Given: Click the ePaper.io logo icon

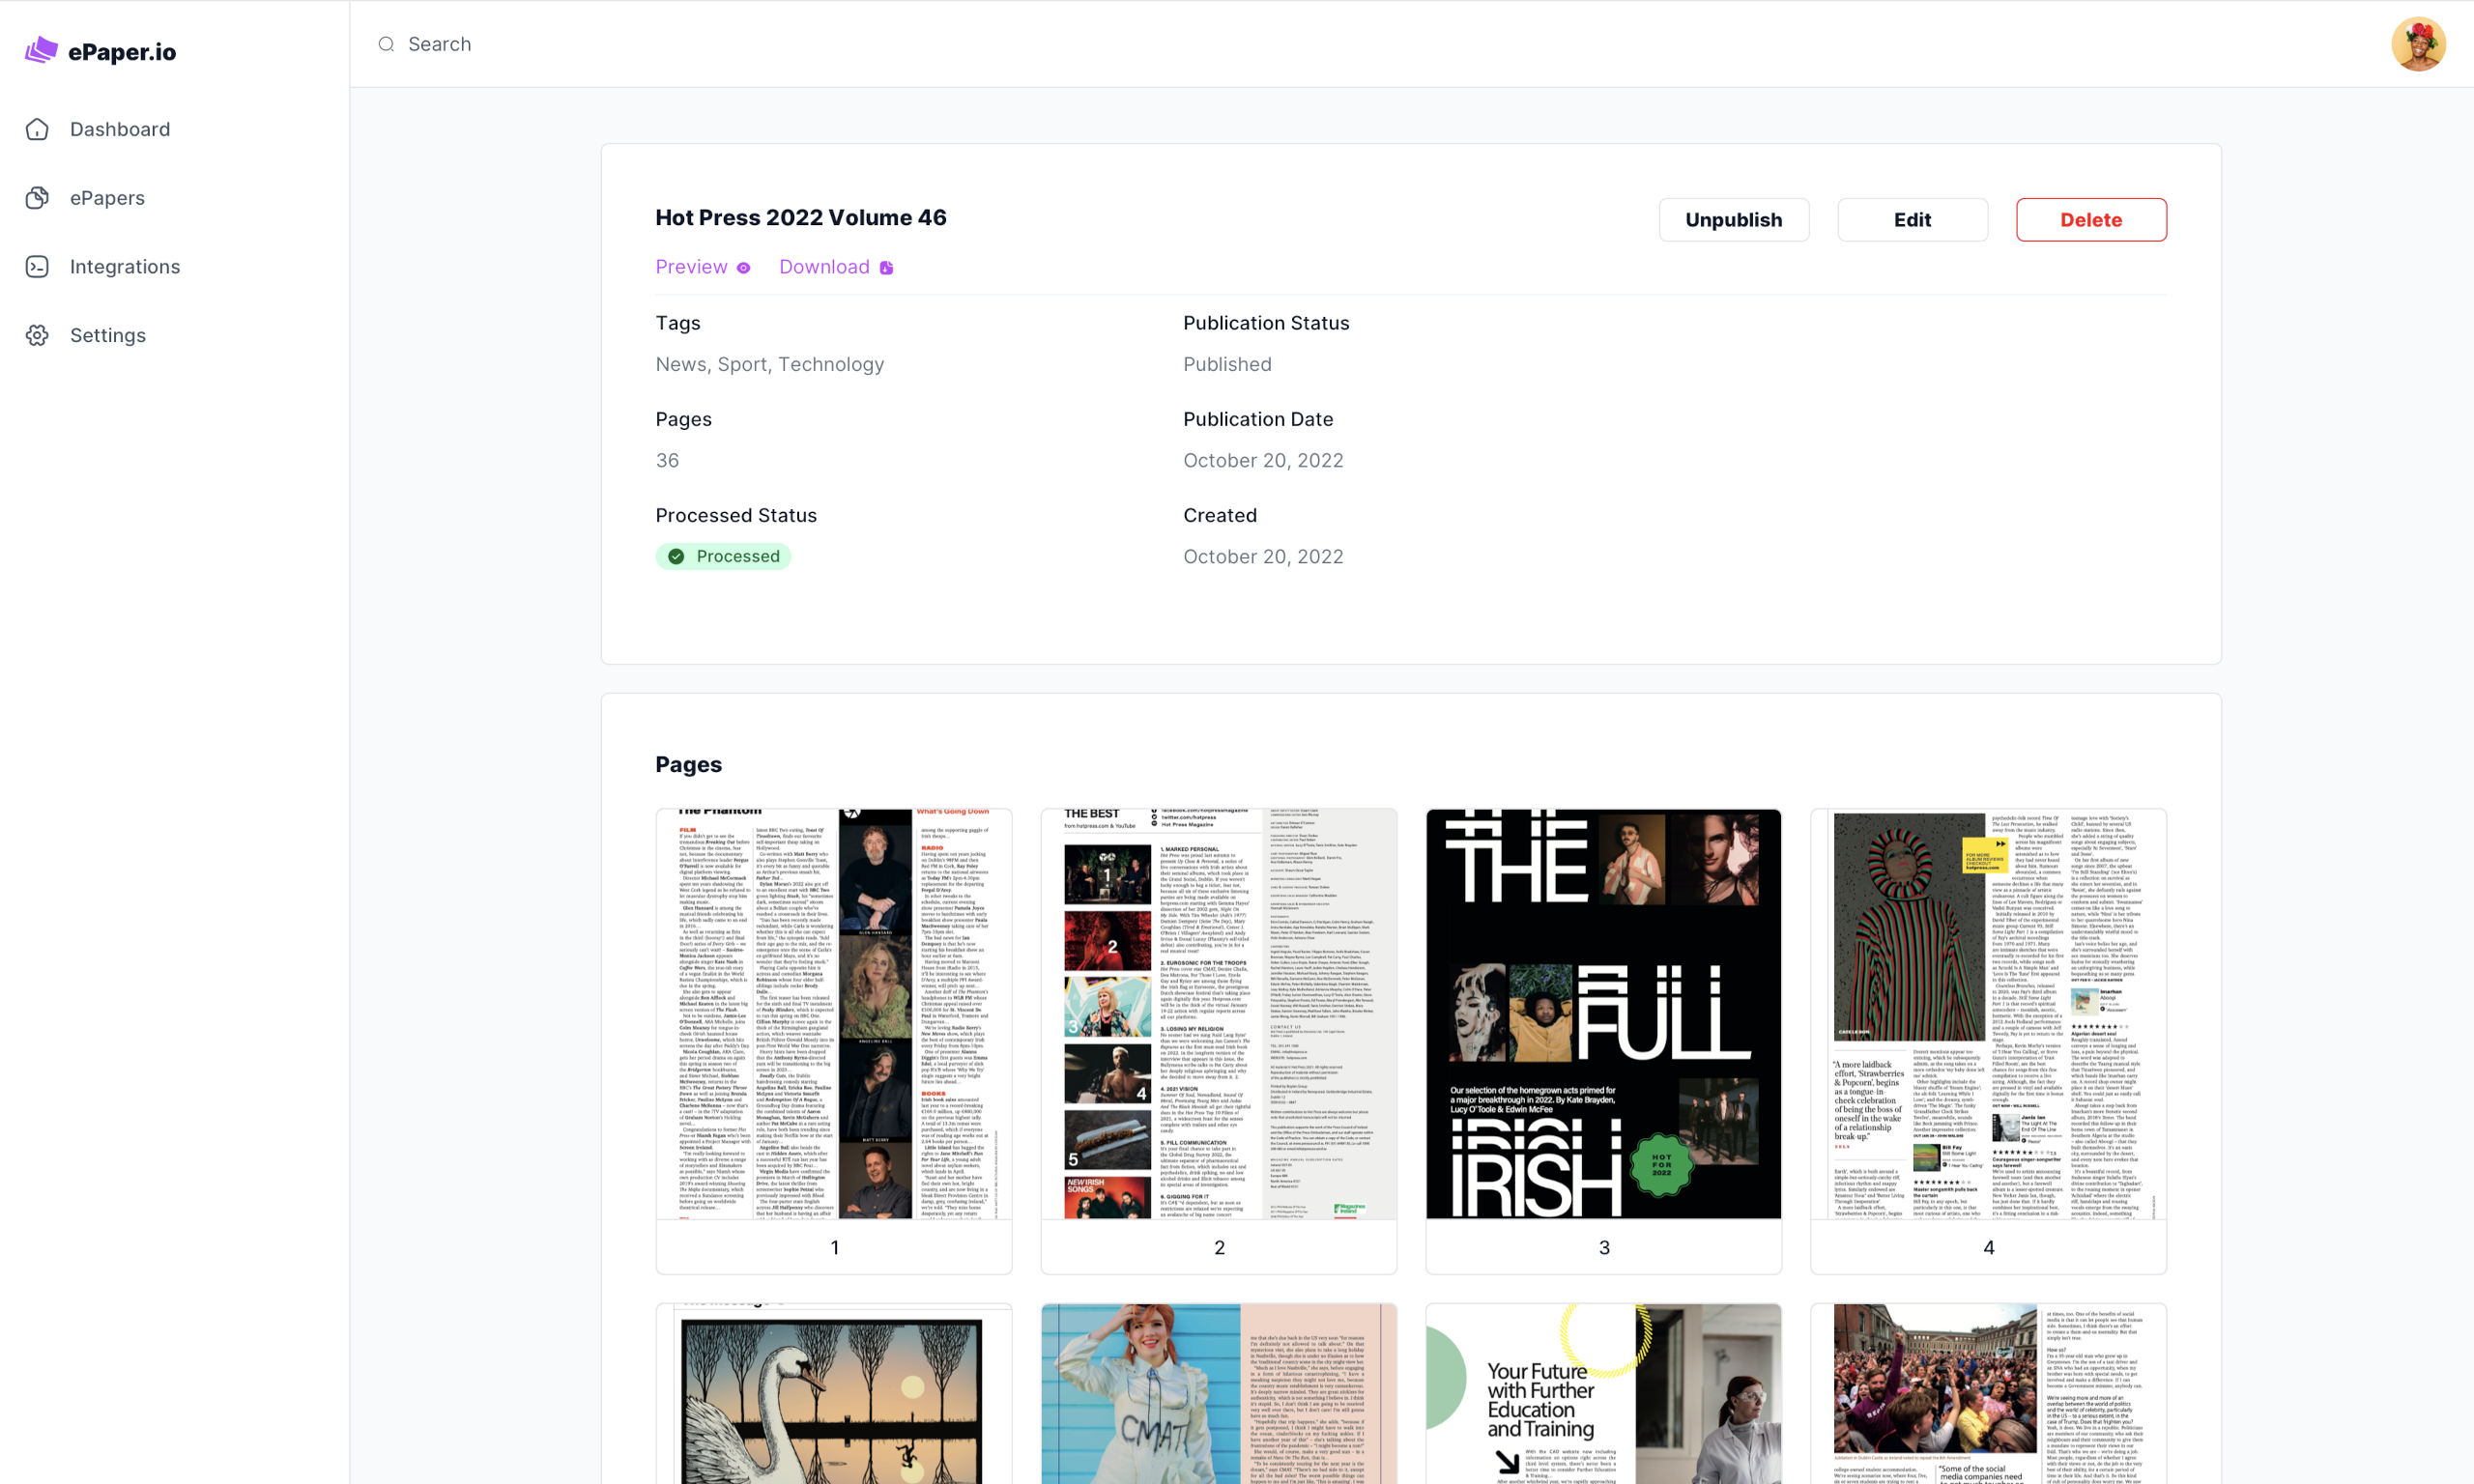Looking at the screenshot, I should coord(41,50).
